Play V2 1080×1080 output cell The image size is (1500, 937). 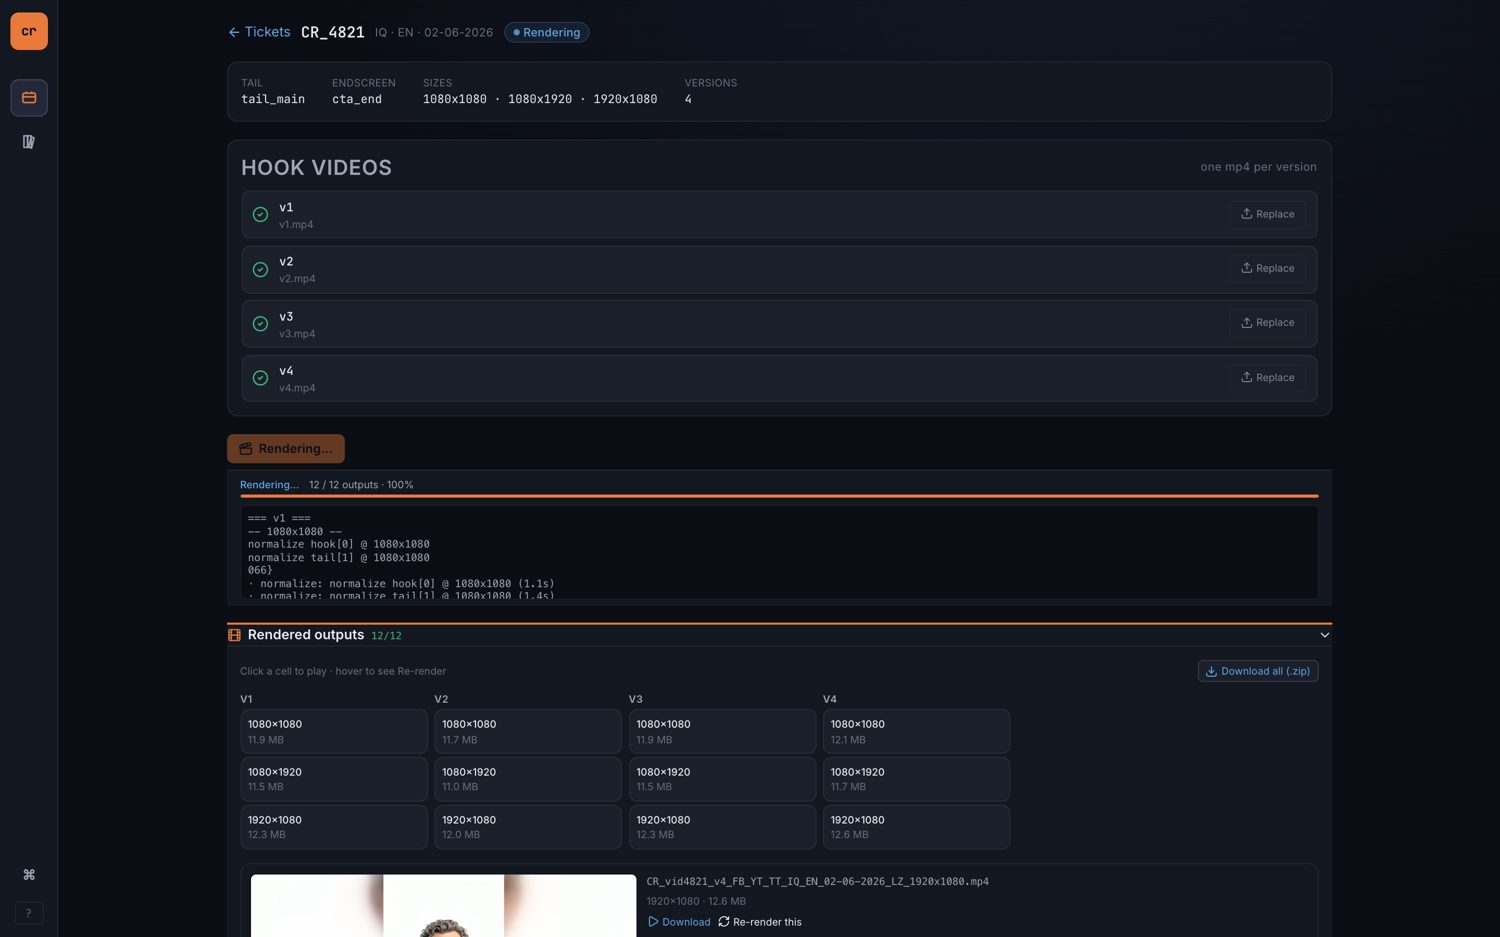528,732
